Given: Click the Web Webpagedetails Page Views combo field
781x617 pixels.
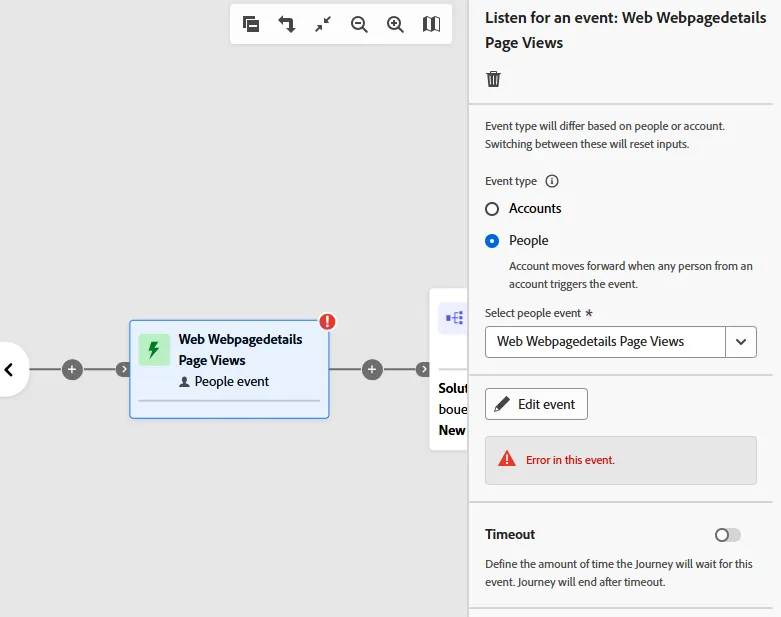Looking at the screenshot, I should point(605,342).
